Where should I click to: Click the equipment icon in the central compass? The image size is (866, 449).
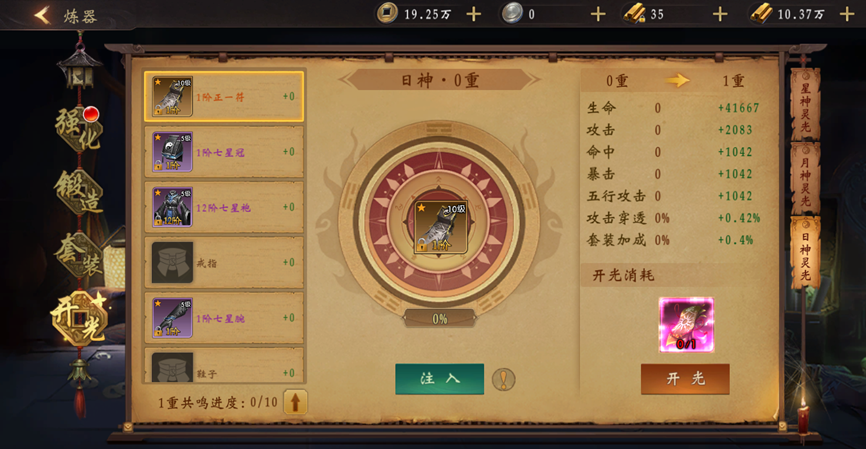tap(441, 228)
